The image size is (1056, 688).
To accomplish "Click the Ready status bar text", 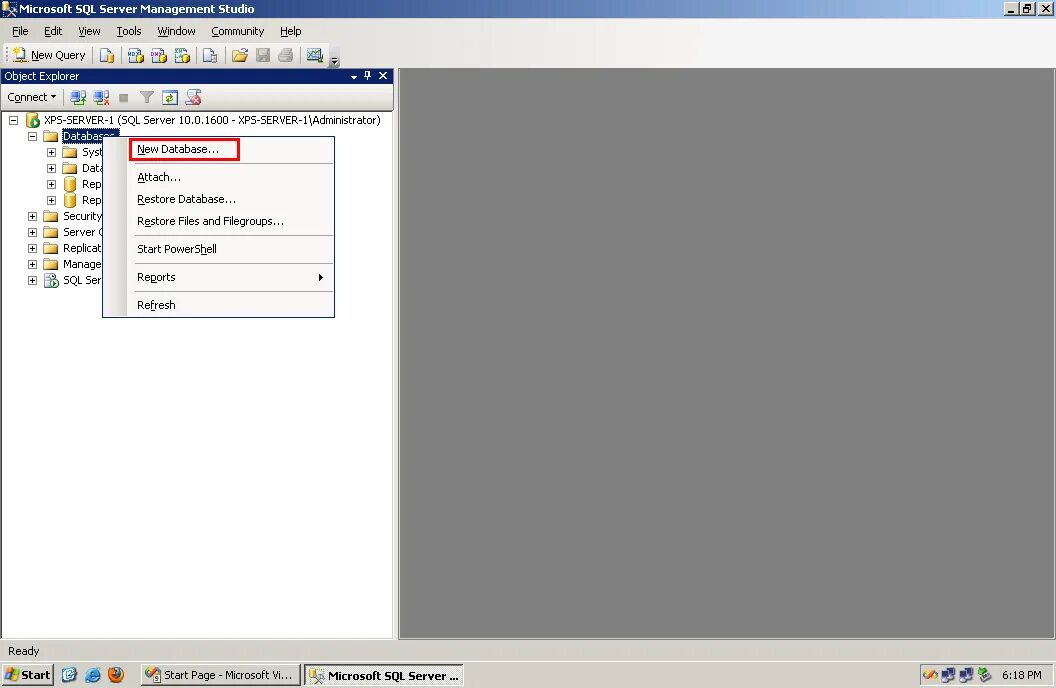I will pyautogui.click(x=24, y=652).
